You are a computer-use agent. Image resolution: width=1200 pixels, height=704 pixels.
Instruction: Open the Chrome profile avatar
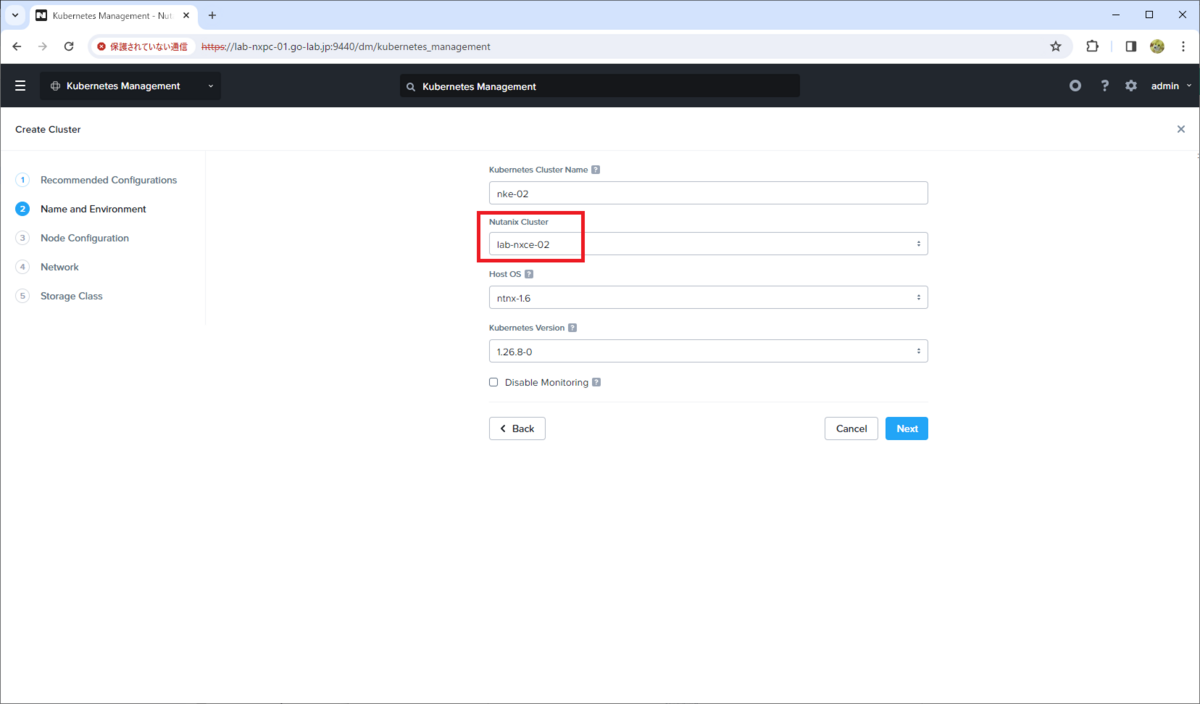tap(1157, 46)
